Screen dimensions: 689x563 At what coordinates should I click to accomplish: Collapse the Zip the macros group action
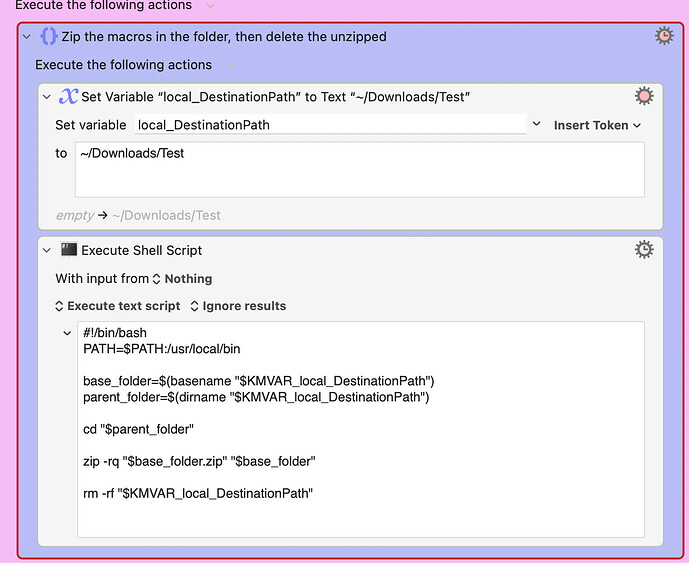click(27, 37)
